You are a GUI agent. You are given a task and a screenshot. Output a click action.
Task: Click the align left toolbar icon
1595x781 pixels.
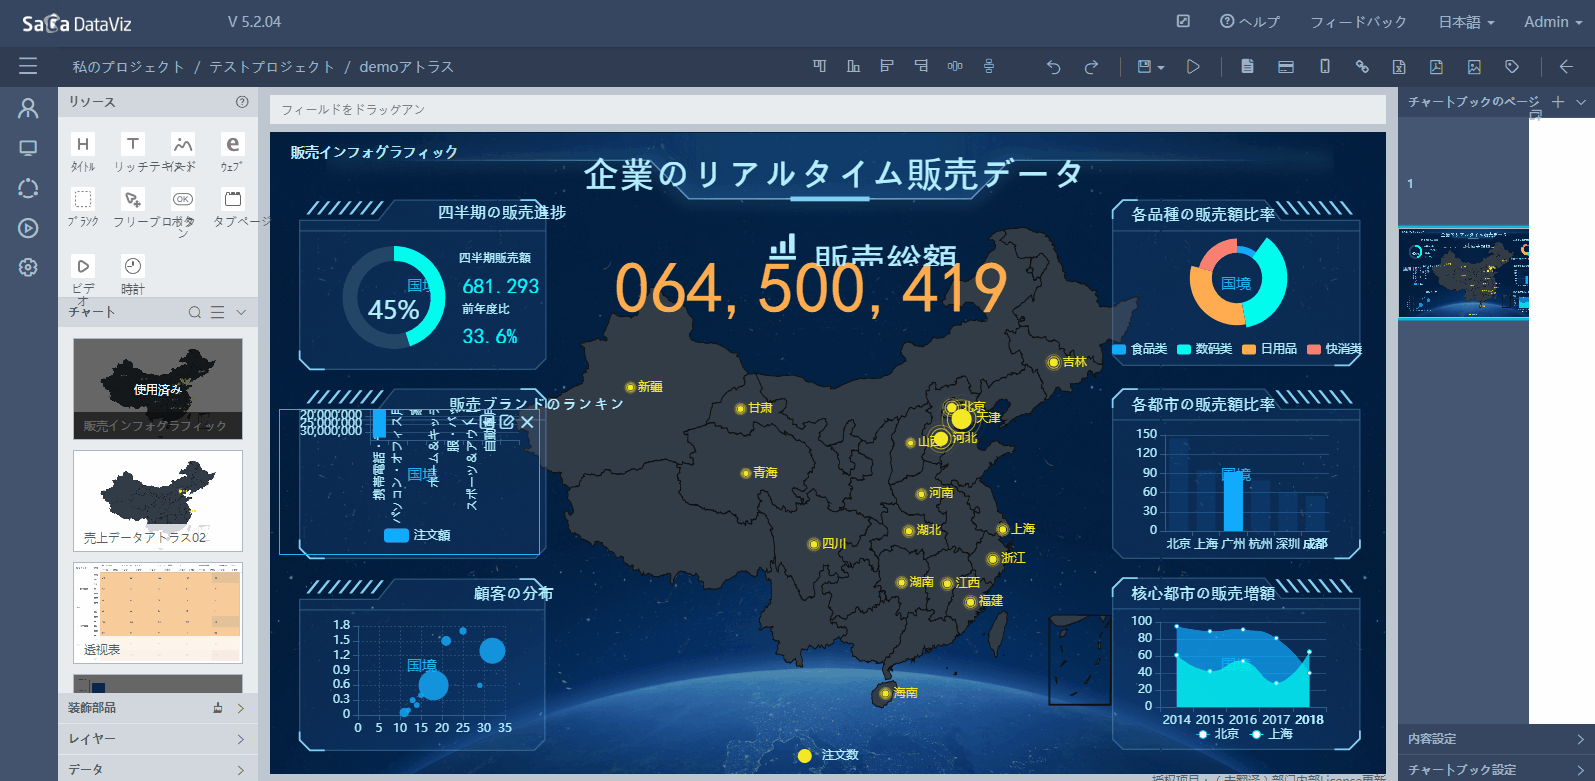tap(887, 66)
